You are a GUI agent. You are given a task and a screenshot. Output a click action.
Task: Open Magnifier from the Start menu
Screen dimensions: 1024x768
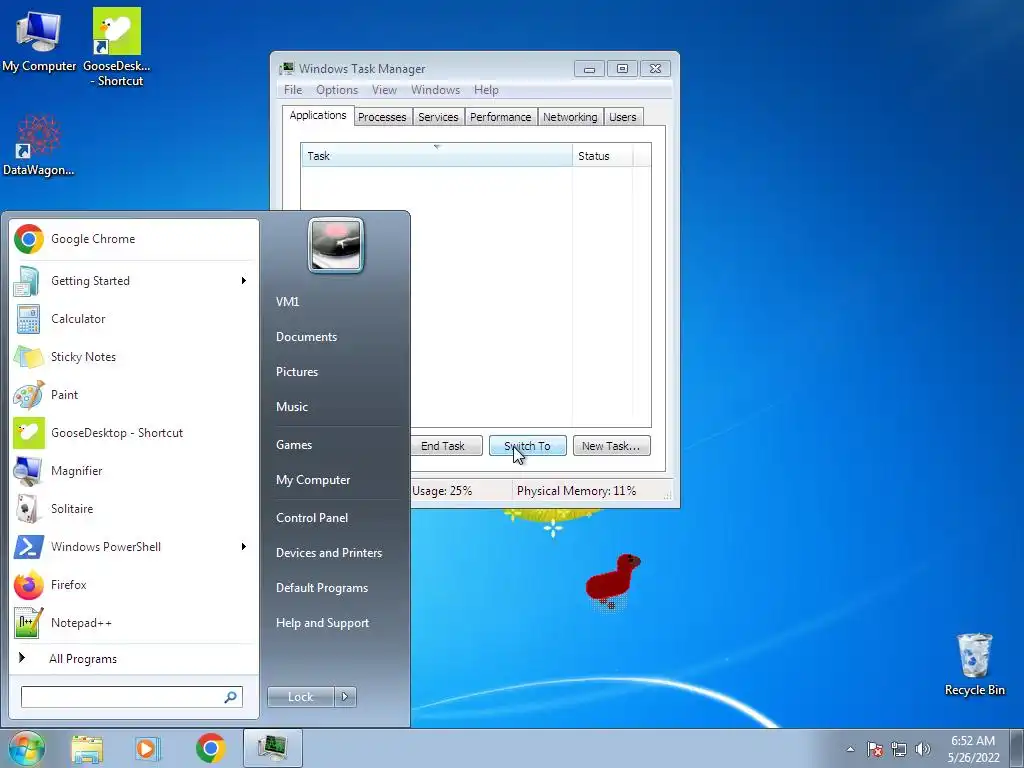click(x=135, y=471)
